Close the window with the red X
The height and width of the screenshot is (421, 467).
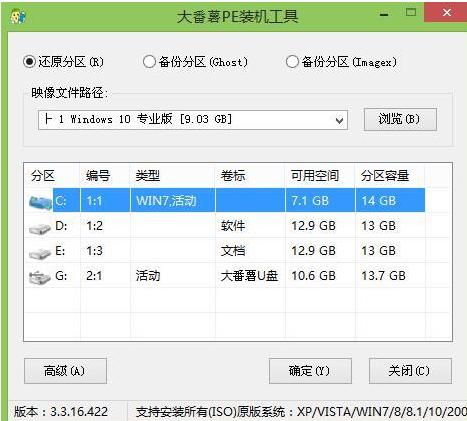(446, 13)
